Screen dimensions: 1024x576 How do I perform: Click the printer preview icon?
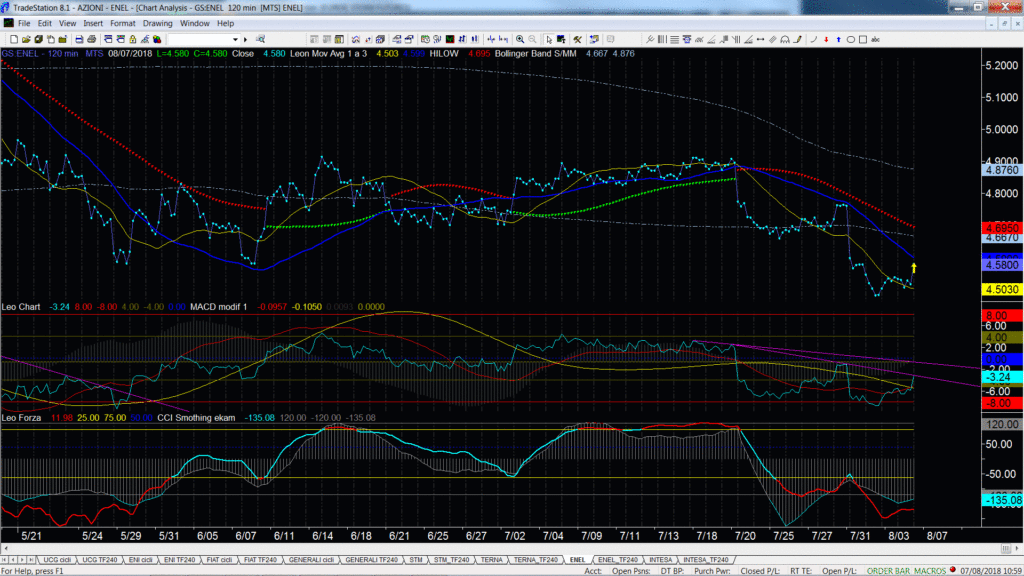91,39
